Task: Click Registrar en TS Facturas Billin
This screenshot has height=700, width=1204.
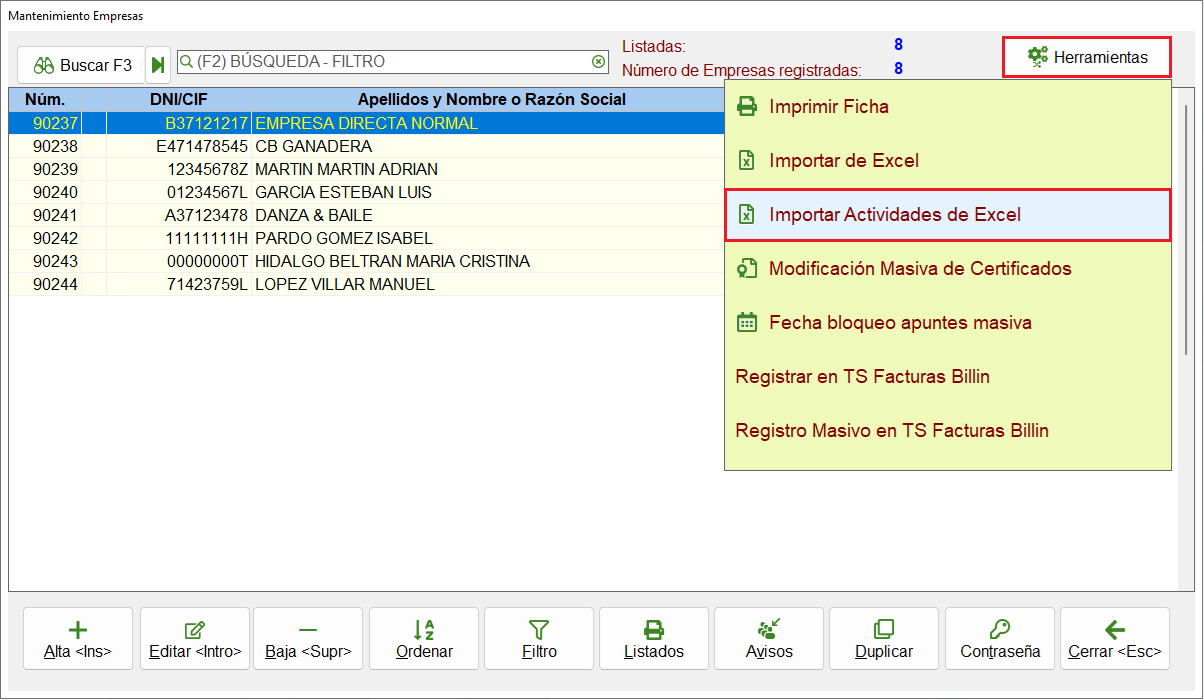Action: click(947, 377)
